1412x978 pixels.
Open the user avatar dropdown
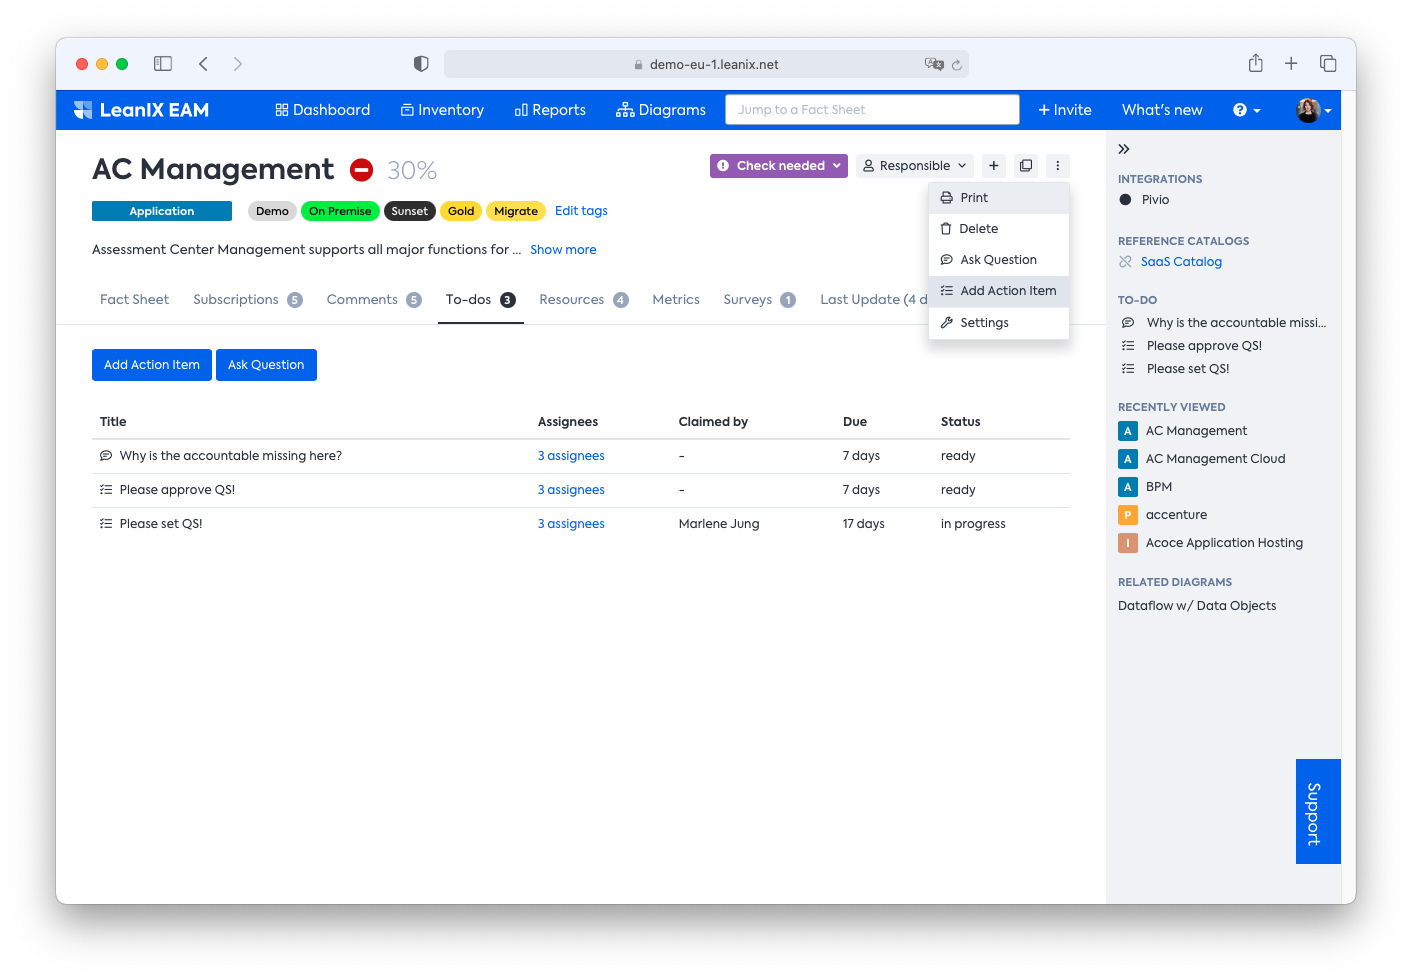1314,110
